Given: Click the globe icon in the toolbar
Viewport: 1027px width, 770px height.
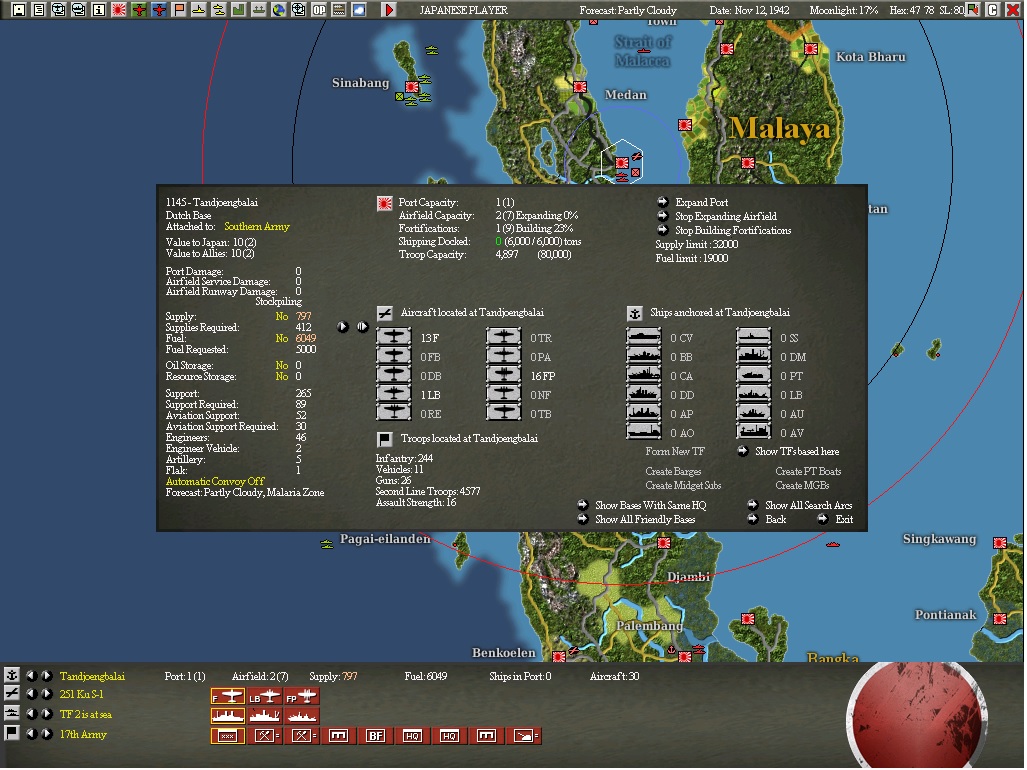Looking at the screenshot, I should [x=278, y=10].
